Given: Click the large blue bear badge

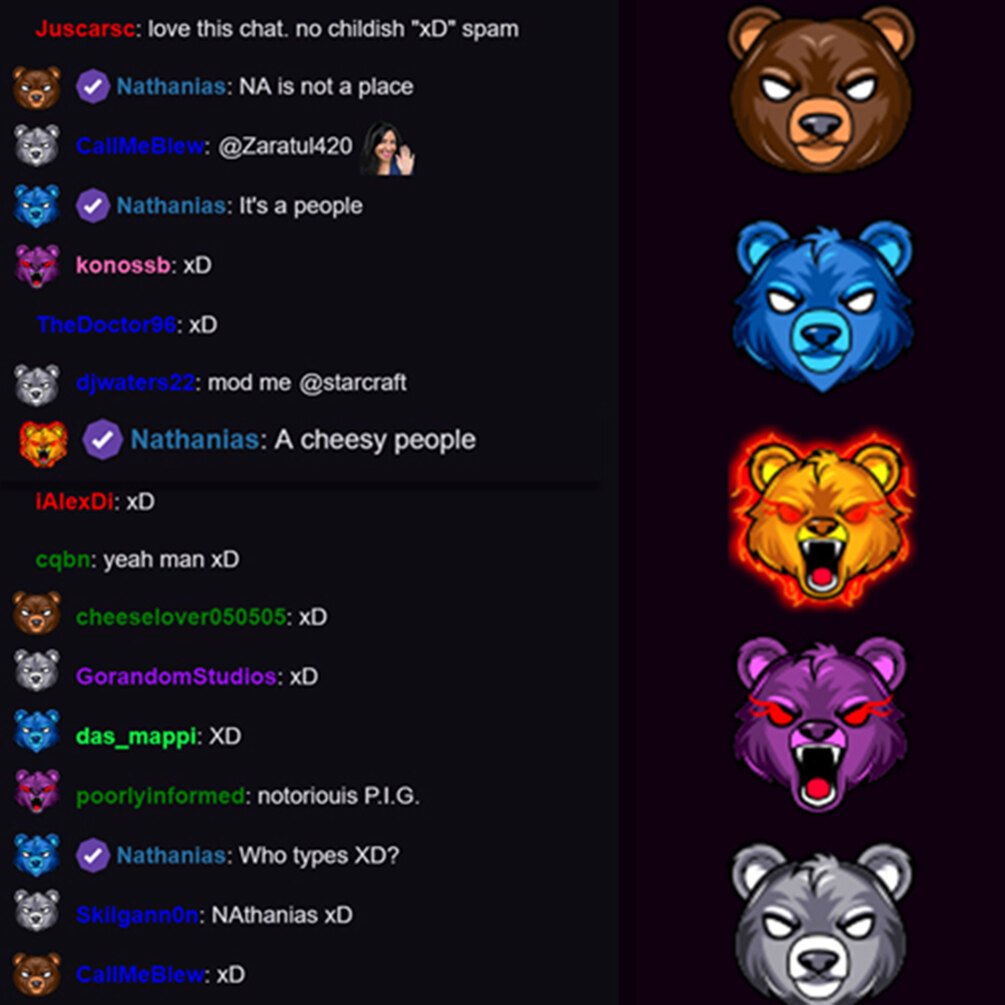Looking at the screenshot, I should (x=823, y=305).
